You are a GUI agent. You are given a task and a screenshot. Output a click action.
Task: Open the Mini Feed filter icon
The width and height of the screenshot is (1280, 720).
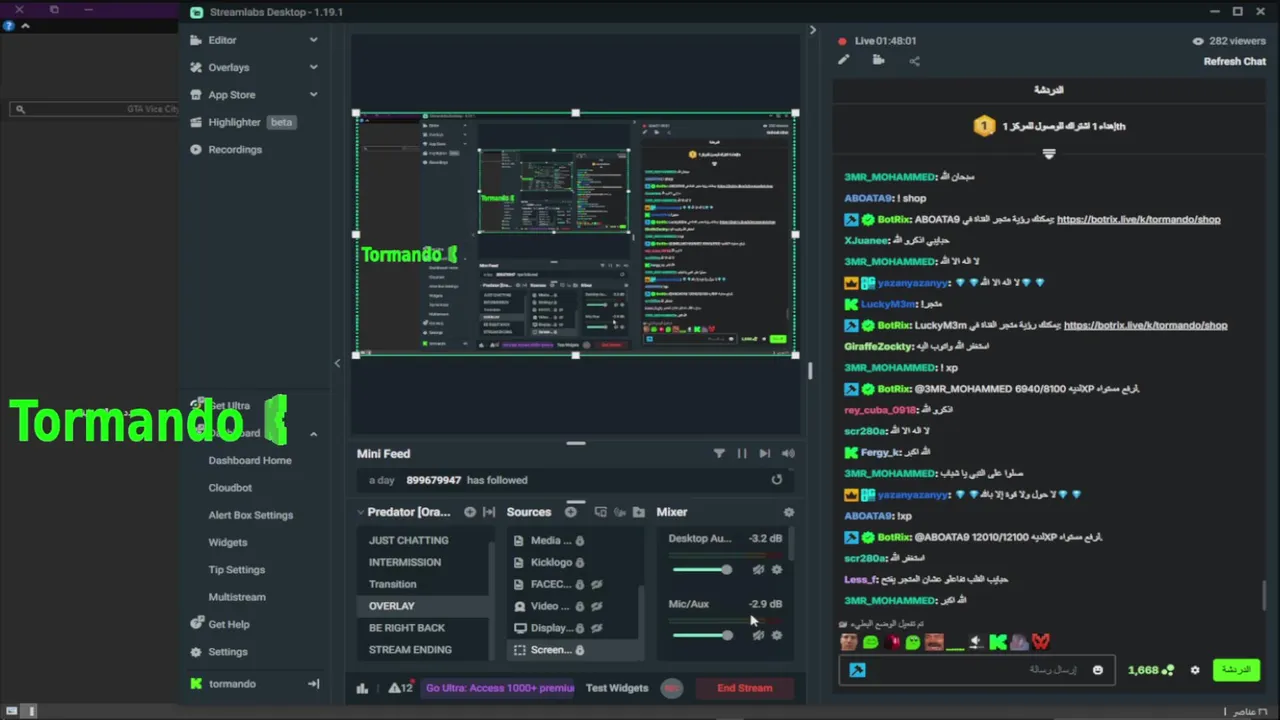click(x=719, y=453)
